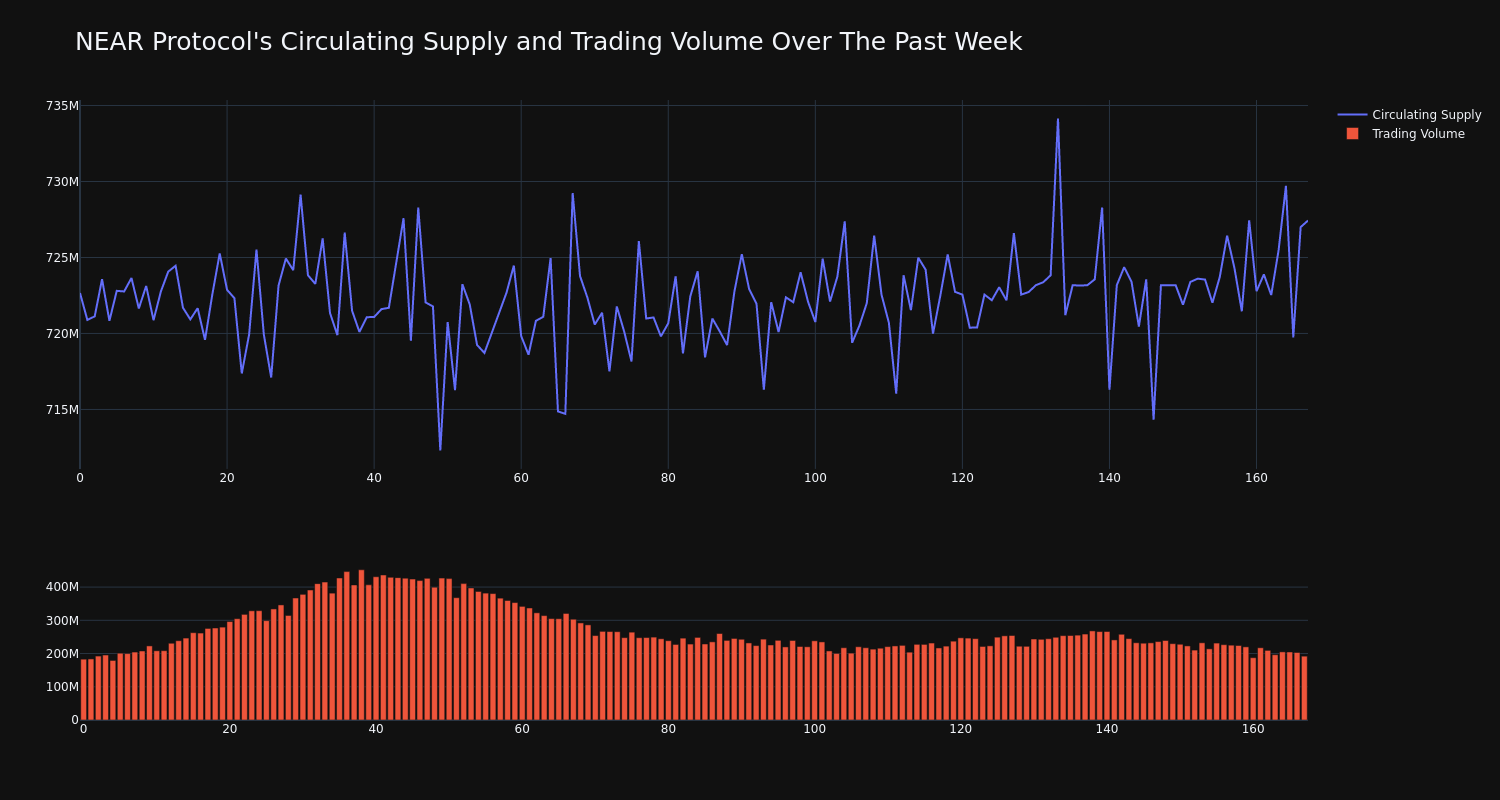Click x-axis label 80 on volume chart
Viewport: 1500px width, 800px height.
point(668,729)
